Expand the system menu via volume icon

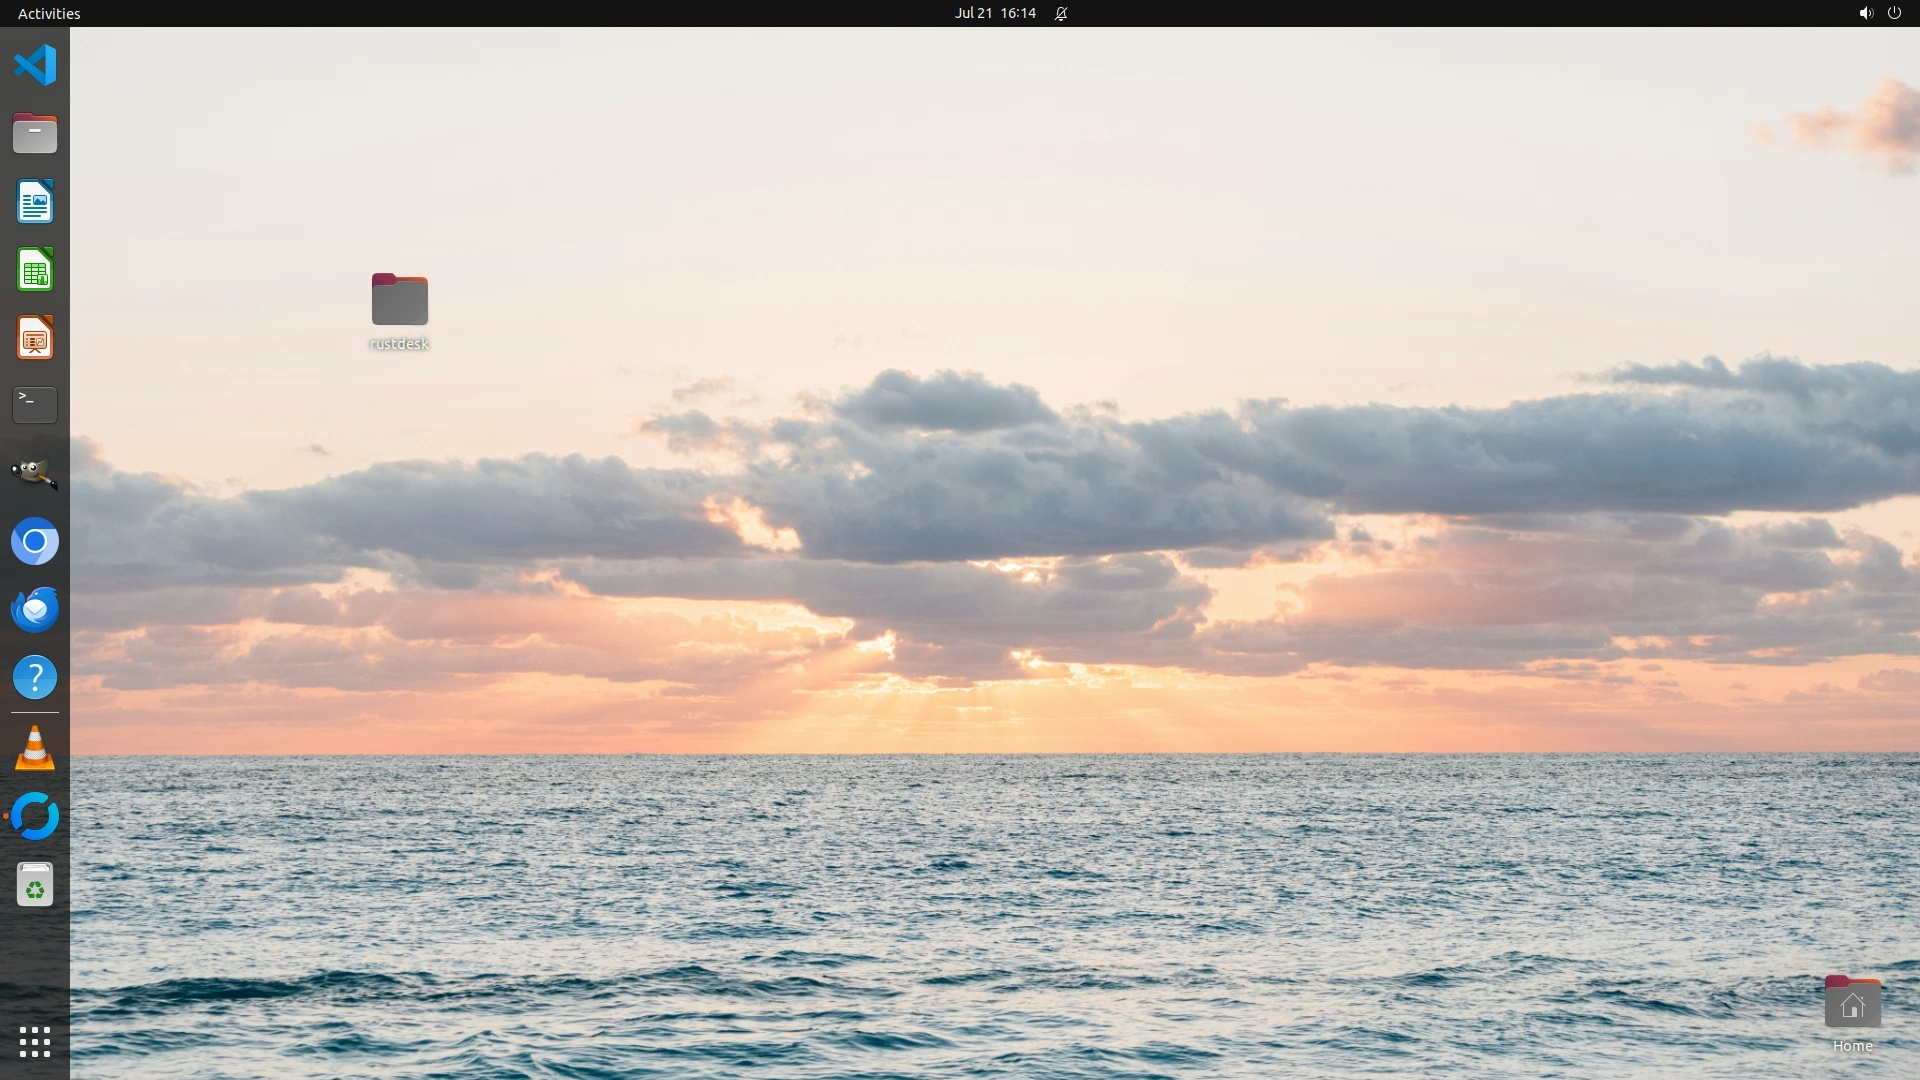pos(1865,13)
